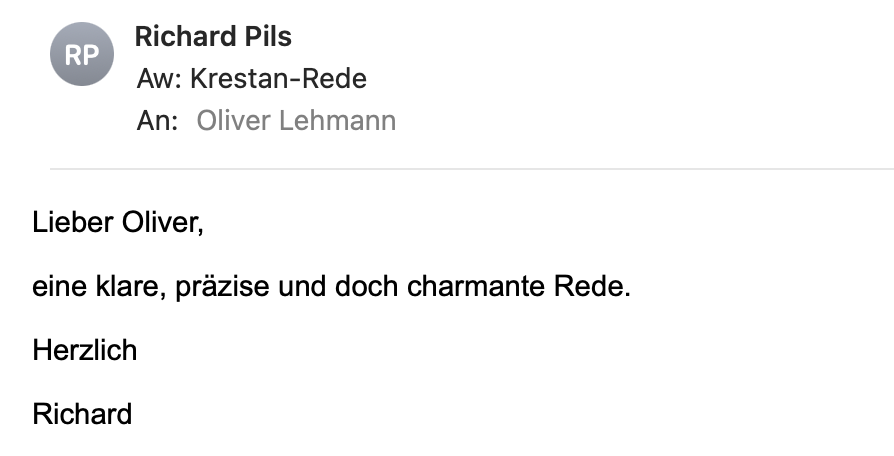Viewport: 894px width, 456px height.
Task: Click the RP sender avatar icon
Action: 81,54
